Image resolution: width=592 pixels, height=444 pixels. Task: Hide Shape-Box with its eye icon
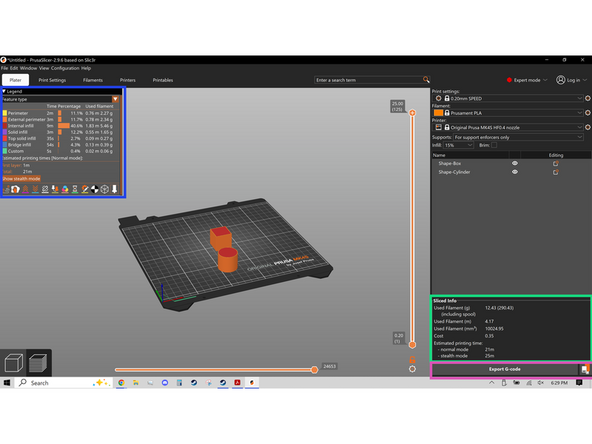click(515, 163)
